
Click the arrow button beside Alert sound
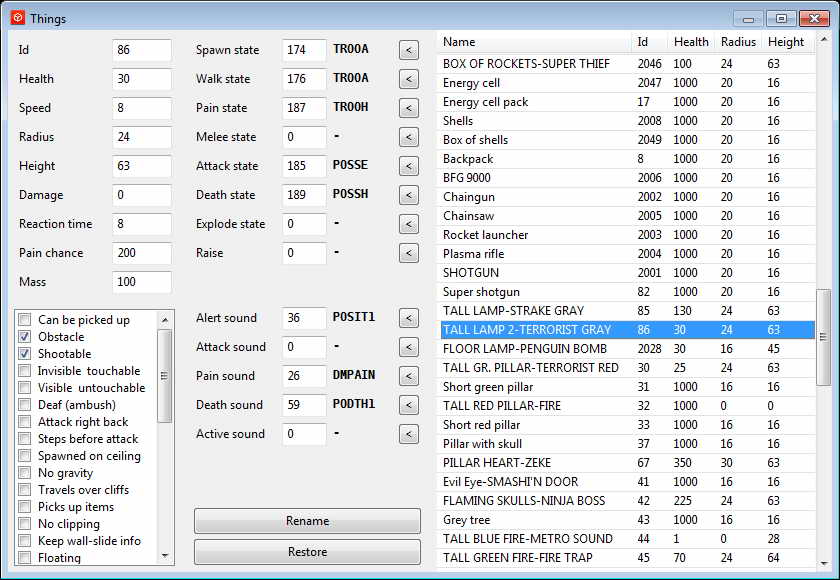coord(408,318)
